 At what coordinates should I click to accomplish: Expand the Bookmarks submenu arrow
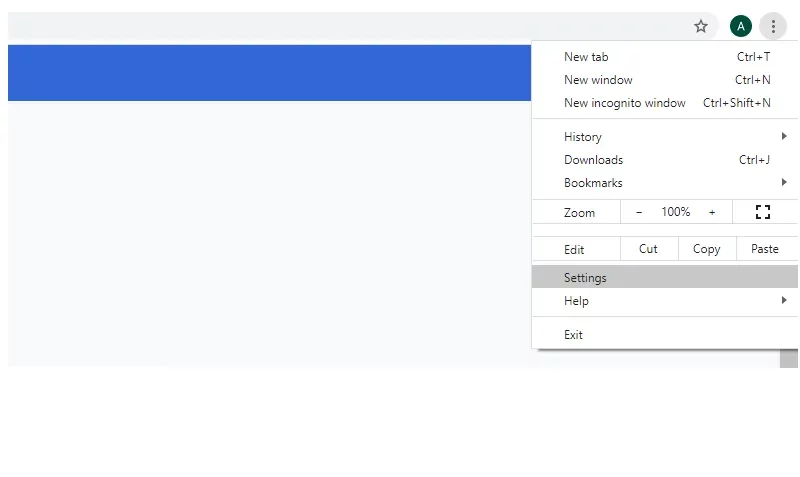click(x=784, y=182)
